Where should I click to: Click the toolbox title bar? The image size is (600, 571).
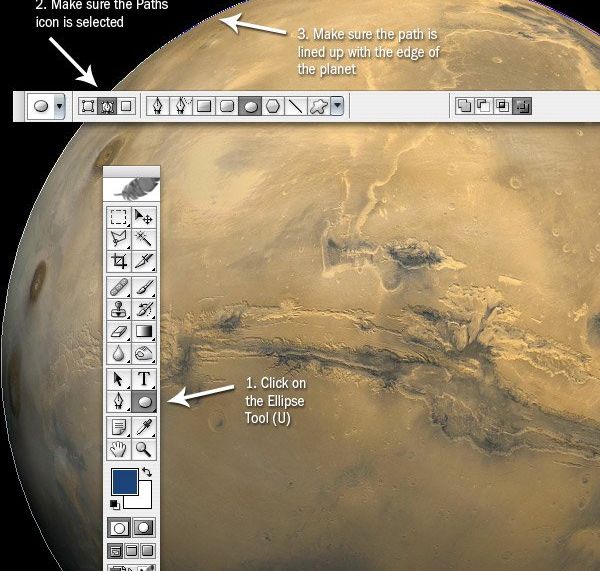pos(132,171)
